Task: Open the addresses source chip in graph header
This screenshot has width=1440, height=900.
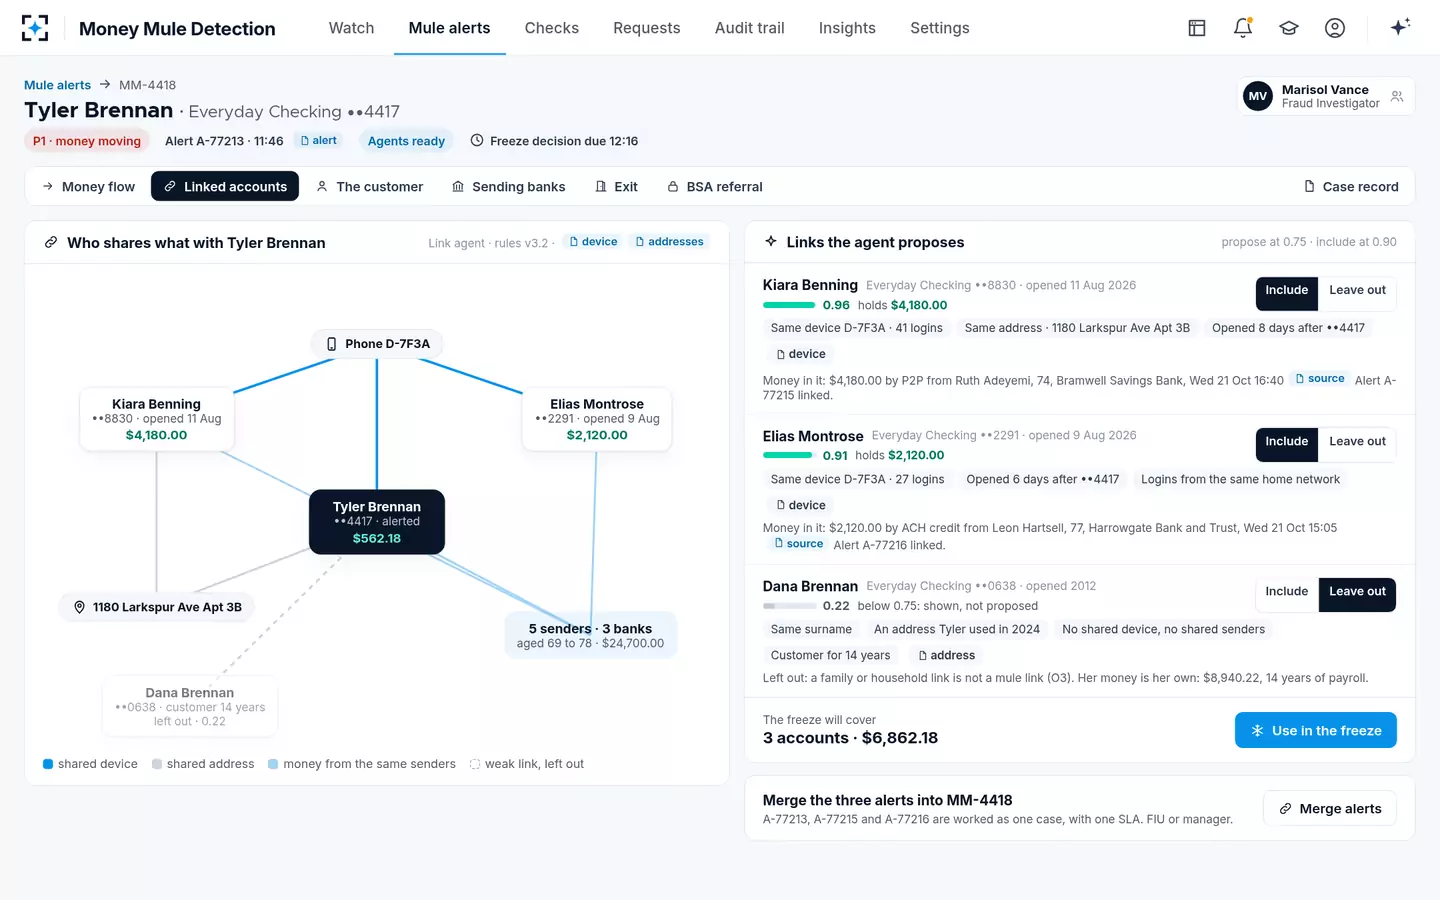Action: pyautogui.click(x=670, y=242)
